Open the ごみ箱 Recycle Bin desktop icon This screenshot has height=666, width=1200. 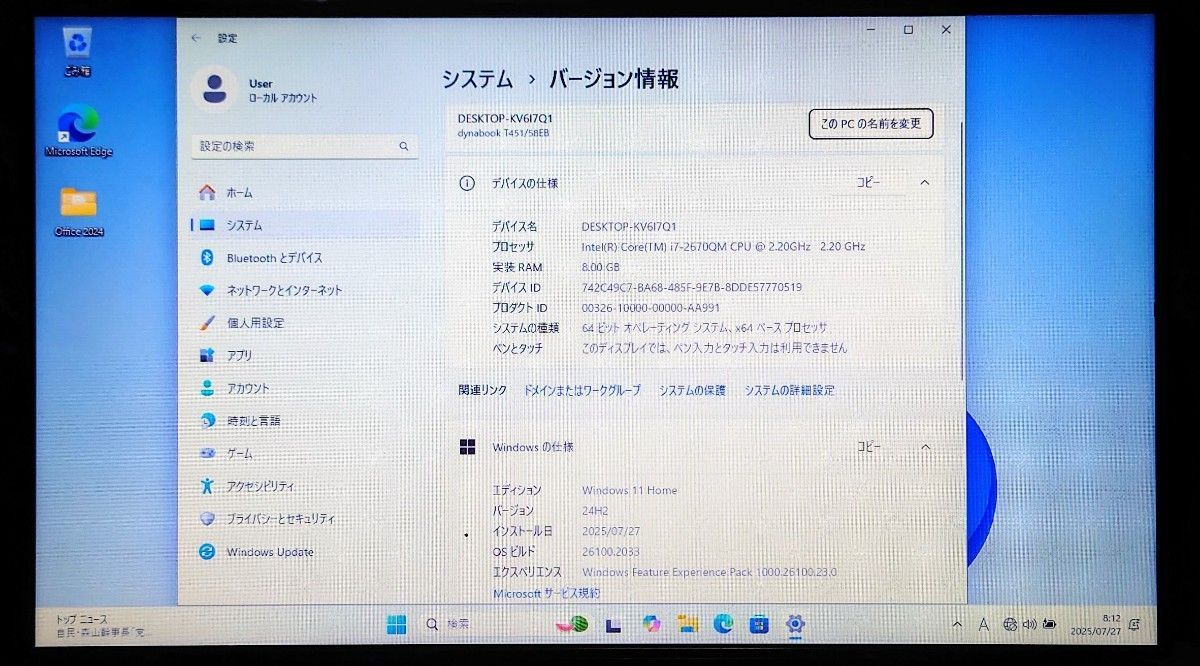(x=77, y=51)
